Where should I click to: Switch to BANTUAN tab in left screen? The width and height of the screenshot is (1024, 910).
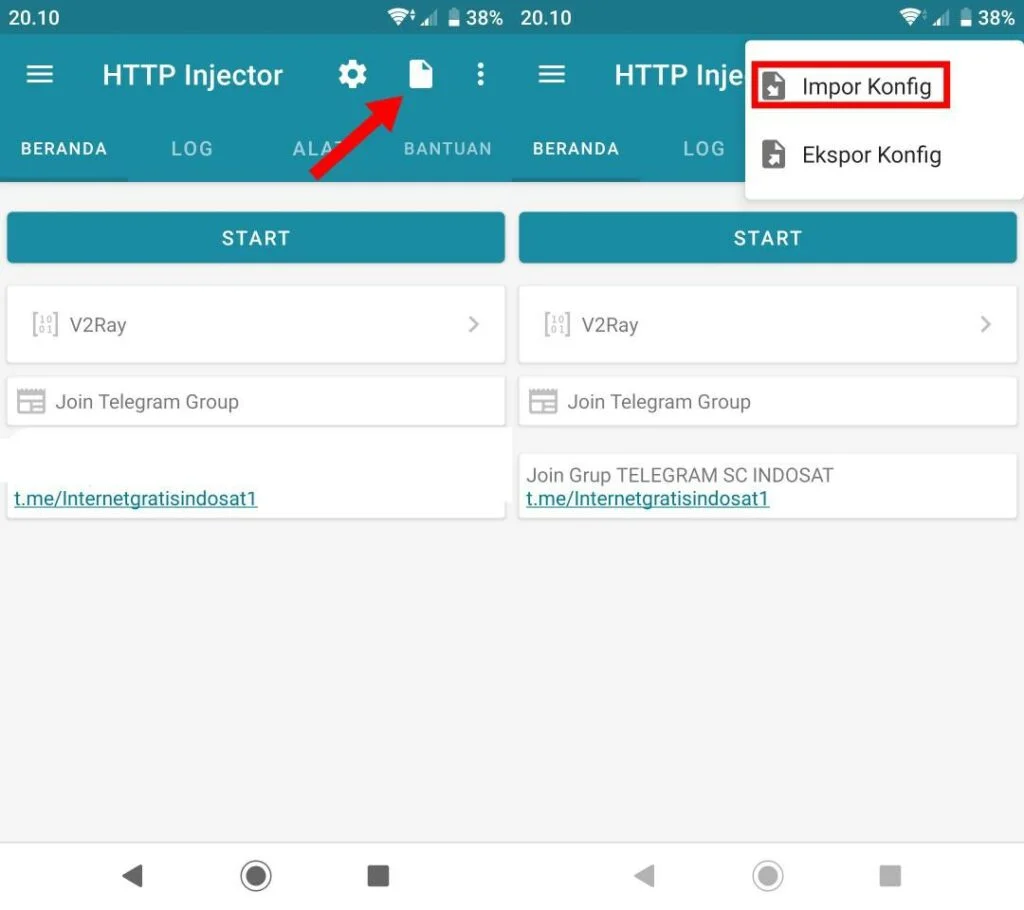447,149
